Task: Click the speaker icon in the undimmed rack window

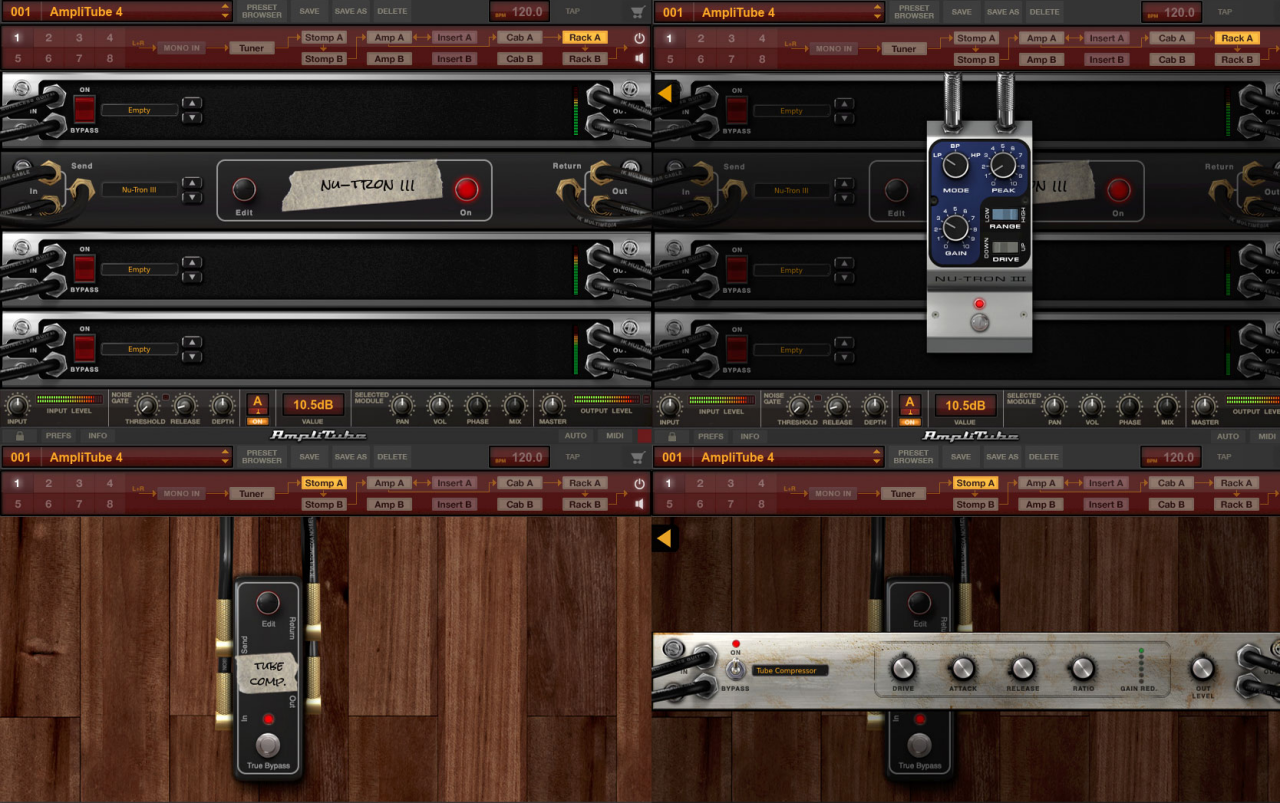Action: click(639, 58)
